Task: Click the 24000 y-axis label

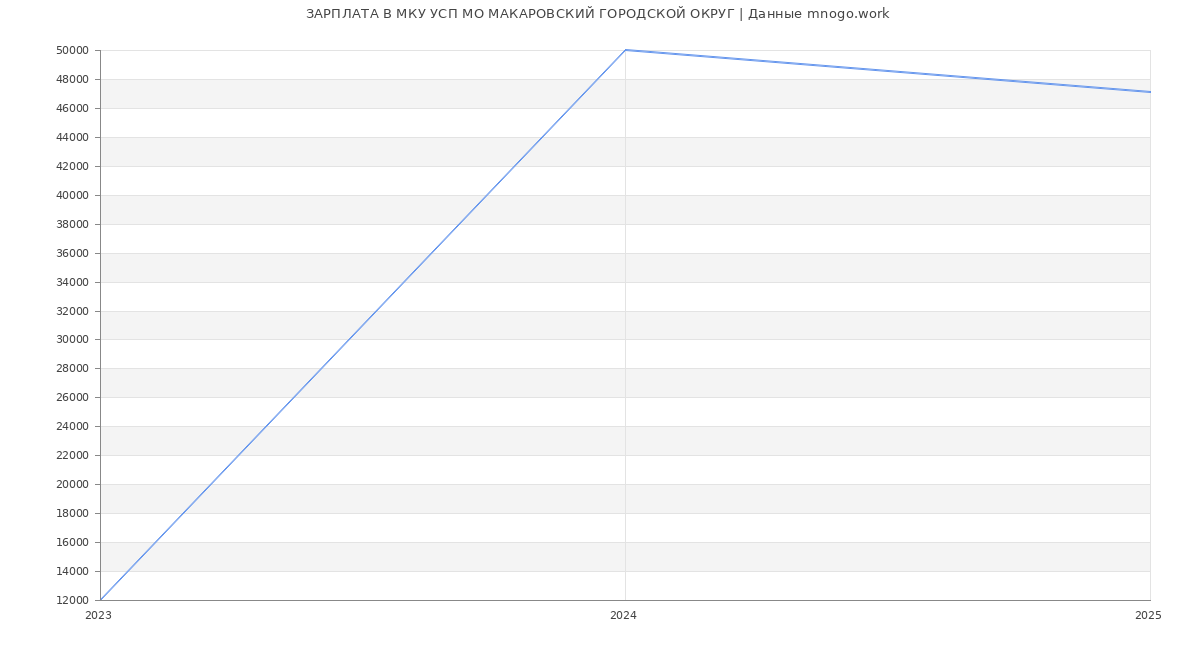Action: [x=72, y=427]
